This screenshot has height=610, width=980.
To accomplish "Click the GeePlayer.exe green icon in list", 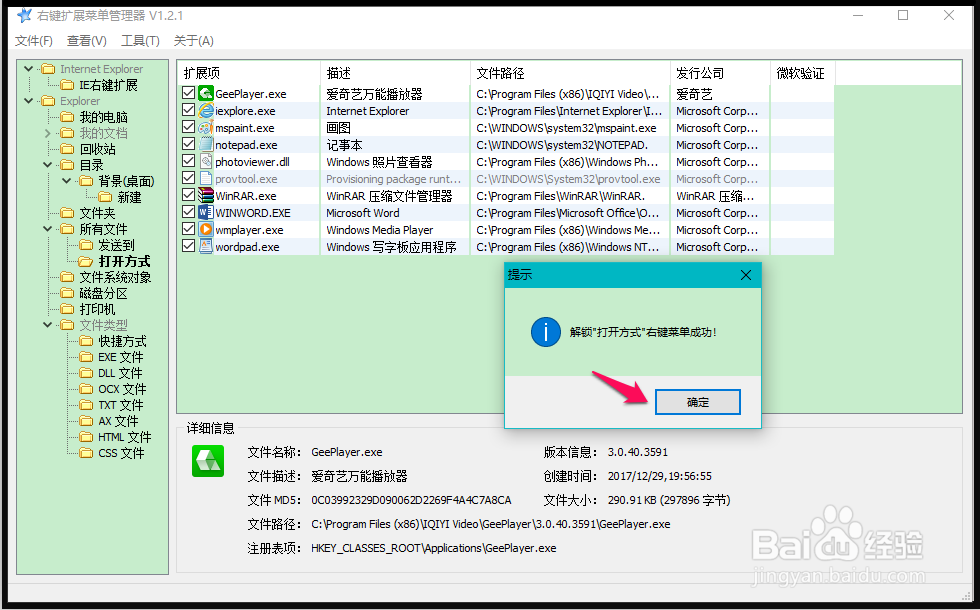I will (x=206, y=94).
